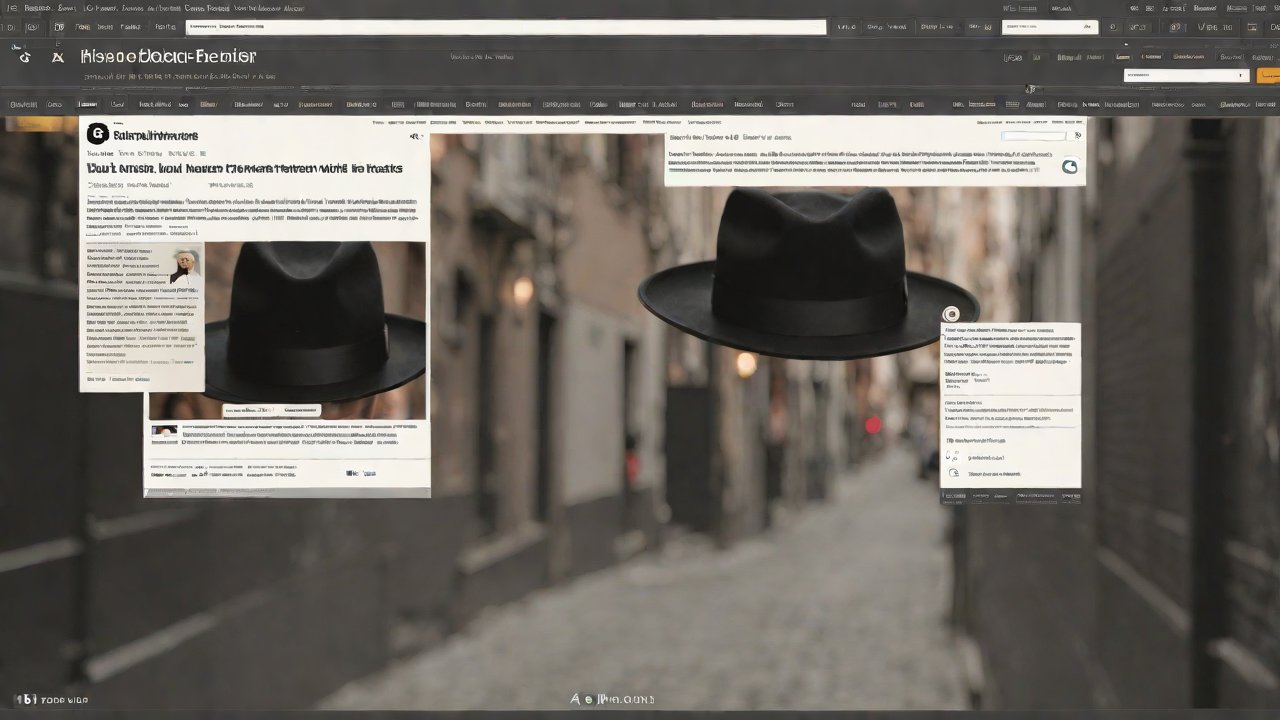The width and height of the screenshot is (1280, 720).
Task: Select the underlined third tab in the navigation bar
Action: 88,104
